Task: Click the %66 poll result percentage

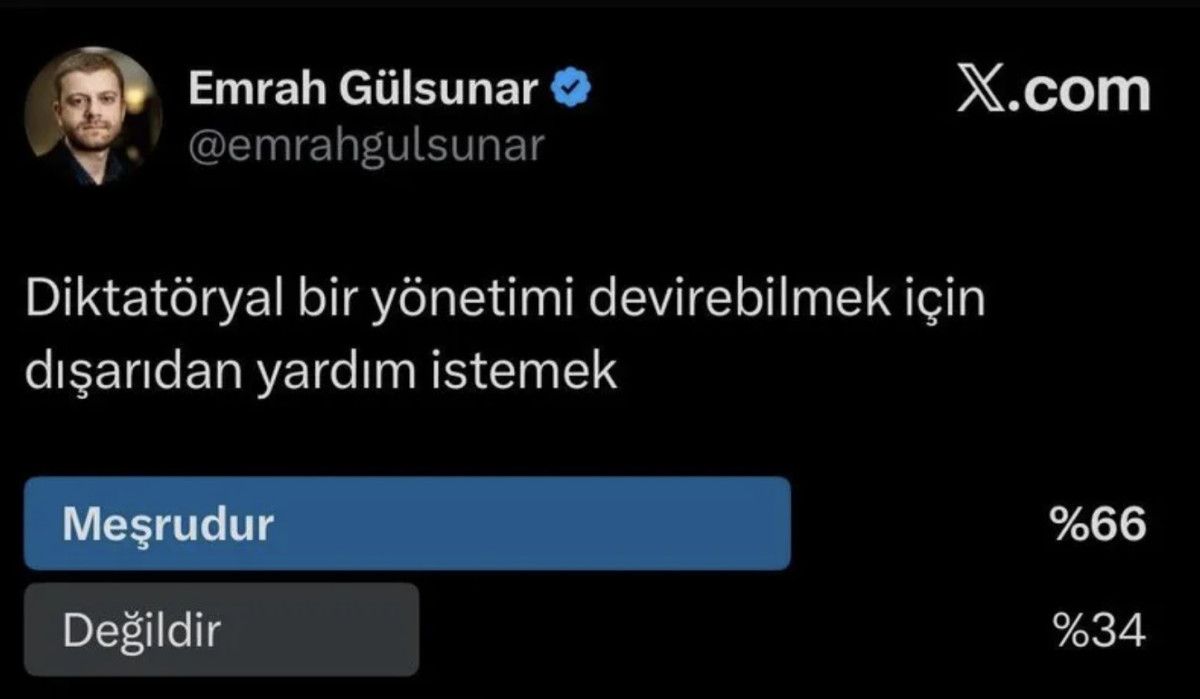Action: [1098, 525]
